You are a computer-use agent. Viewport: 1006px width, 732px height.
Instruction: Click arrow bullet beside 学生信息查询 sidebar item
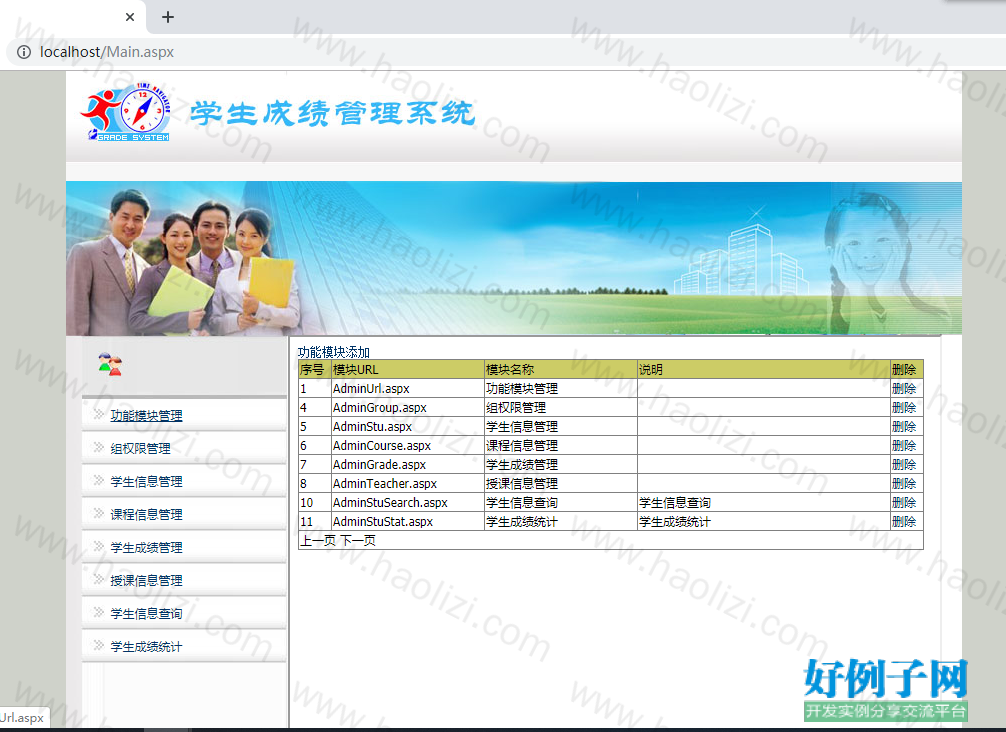(x=98, y=612)
